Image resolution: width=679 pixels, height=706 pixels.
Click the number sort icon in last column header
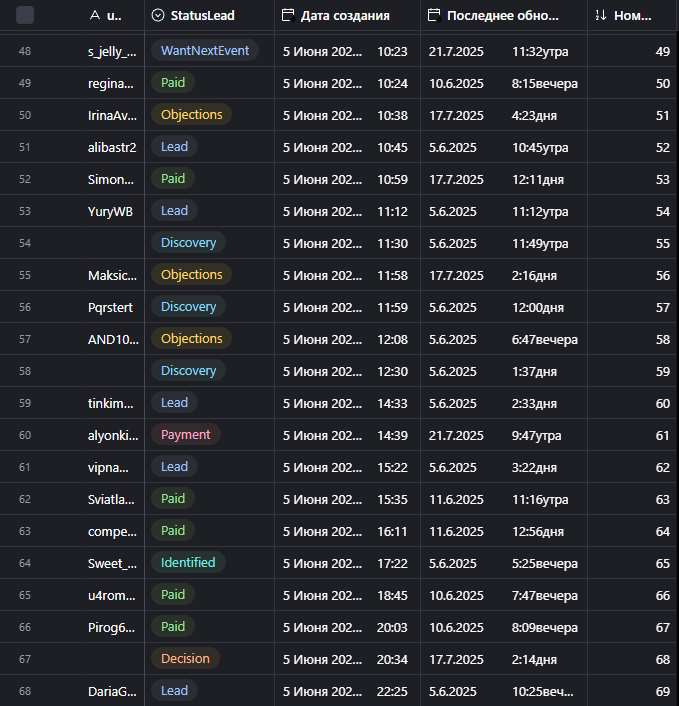(x=600, y=16)
